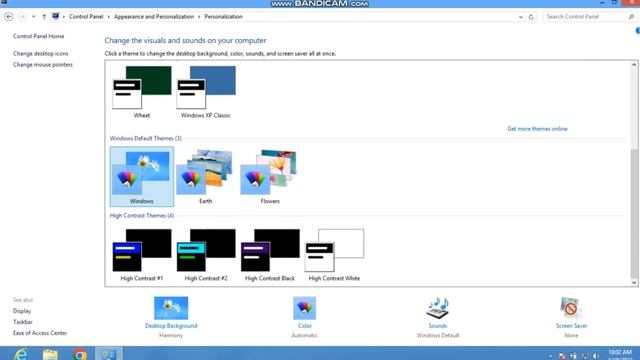The width and height of the screenshot is (640, 360).
Task: Click the High Contrast Themes (4) heading
Action: pyautogui.click(x=142, y=216)
